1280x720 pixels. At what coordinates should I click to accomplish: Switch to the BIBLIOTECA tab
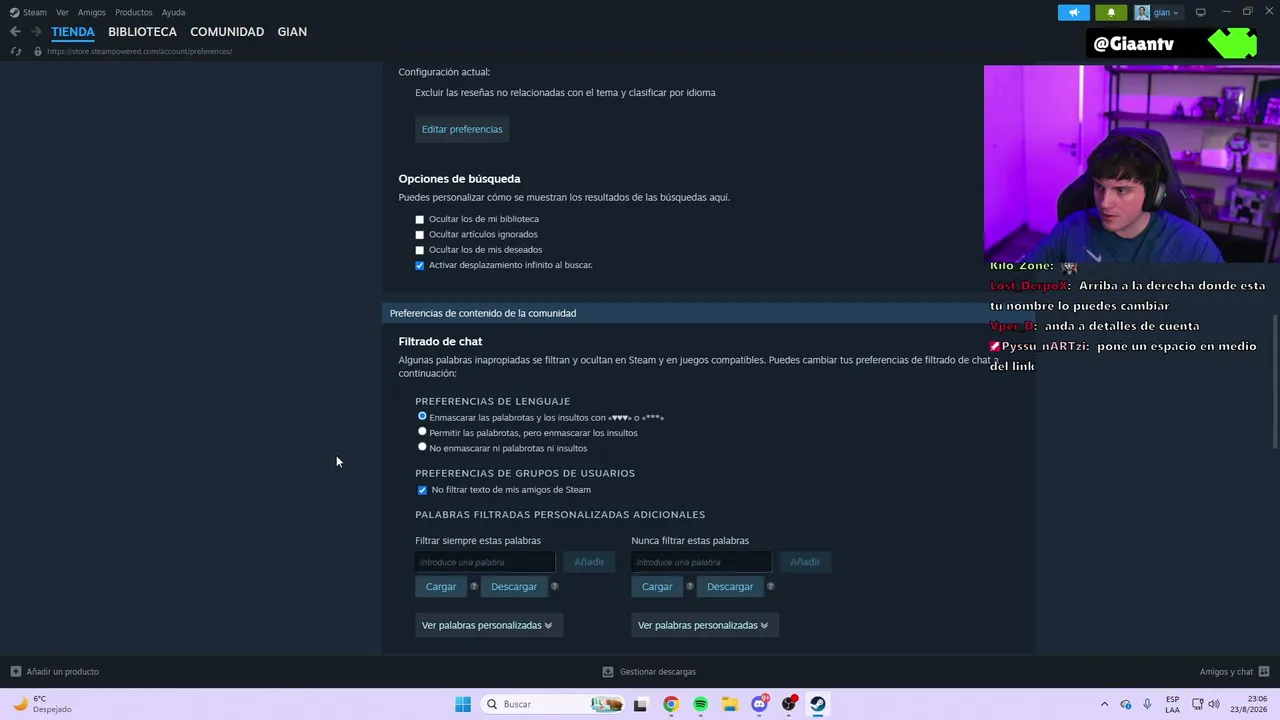coord(142,32)
